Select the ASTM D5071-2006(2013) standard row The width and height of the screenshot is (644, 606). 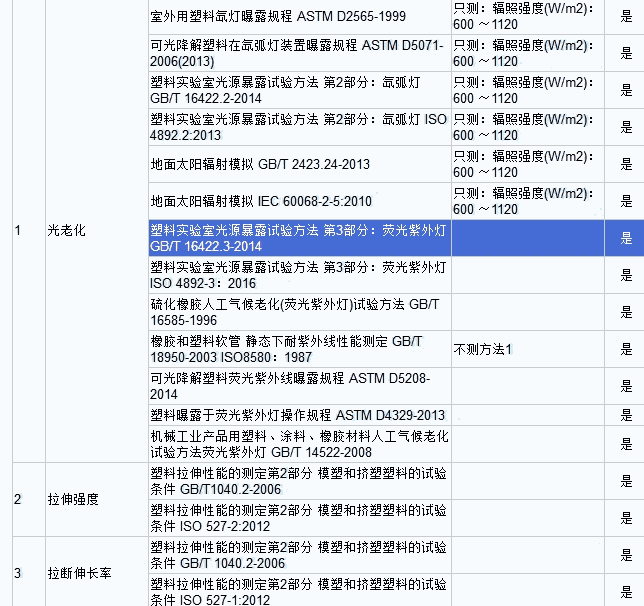click(x=298, y=53)
